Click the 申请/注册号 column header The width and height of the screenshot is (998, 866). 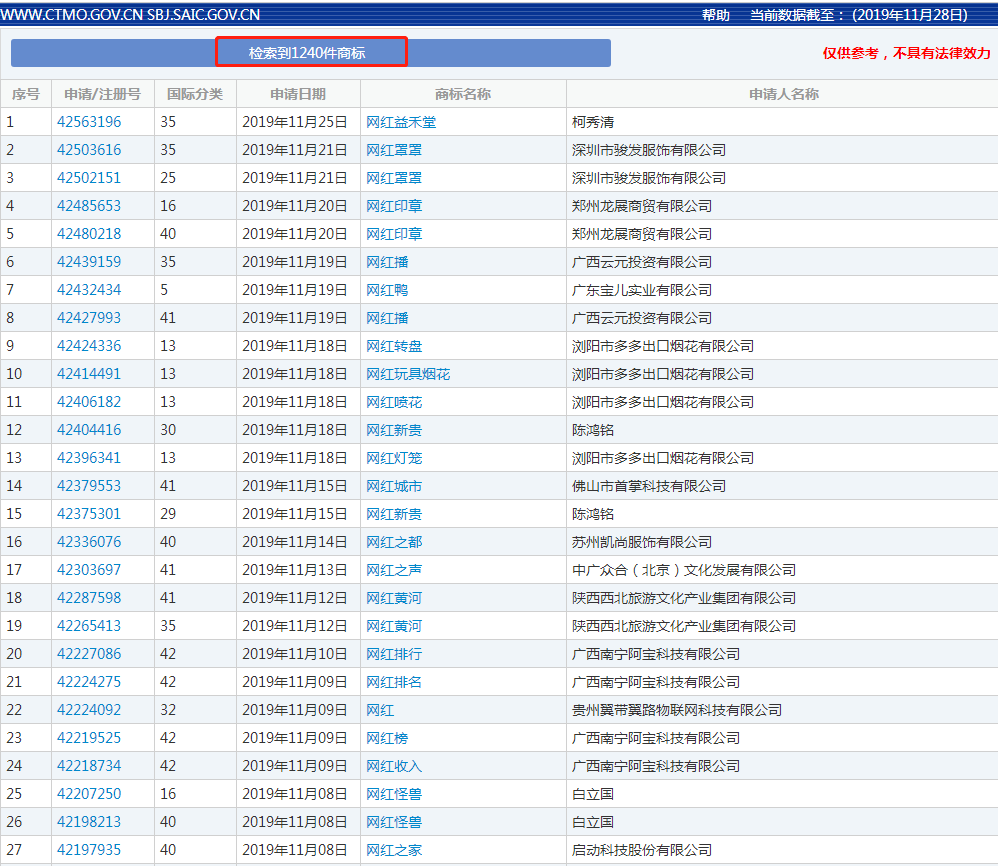[x=102, y=94]
